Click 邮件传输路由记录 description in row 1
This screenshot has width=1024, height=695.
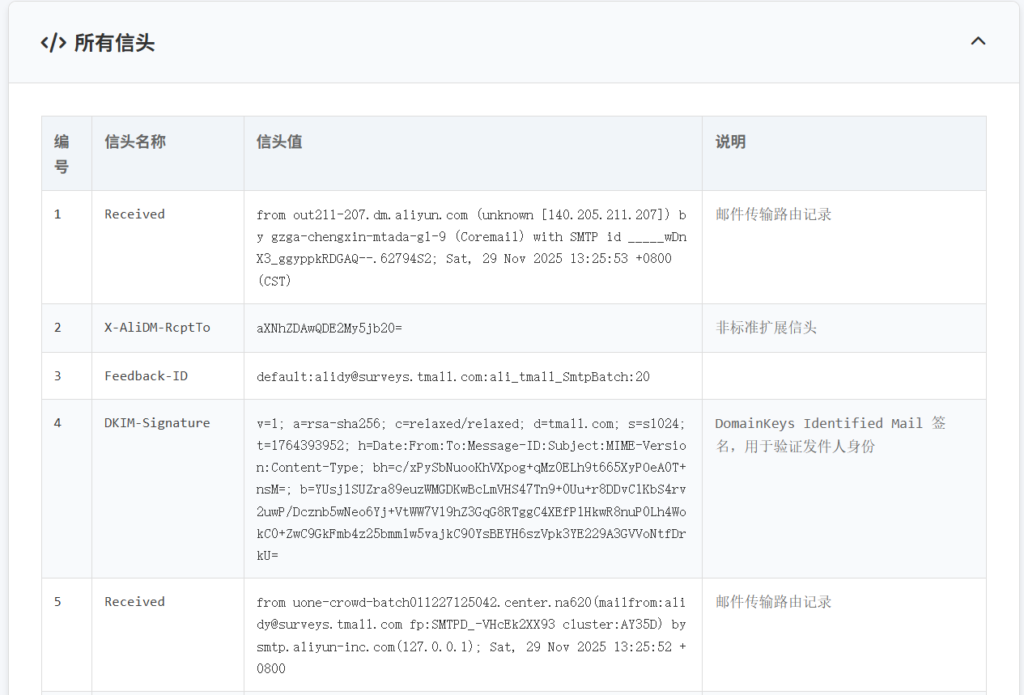pyautogui.click(x=773, y=214)
